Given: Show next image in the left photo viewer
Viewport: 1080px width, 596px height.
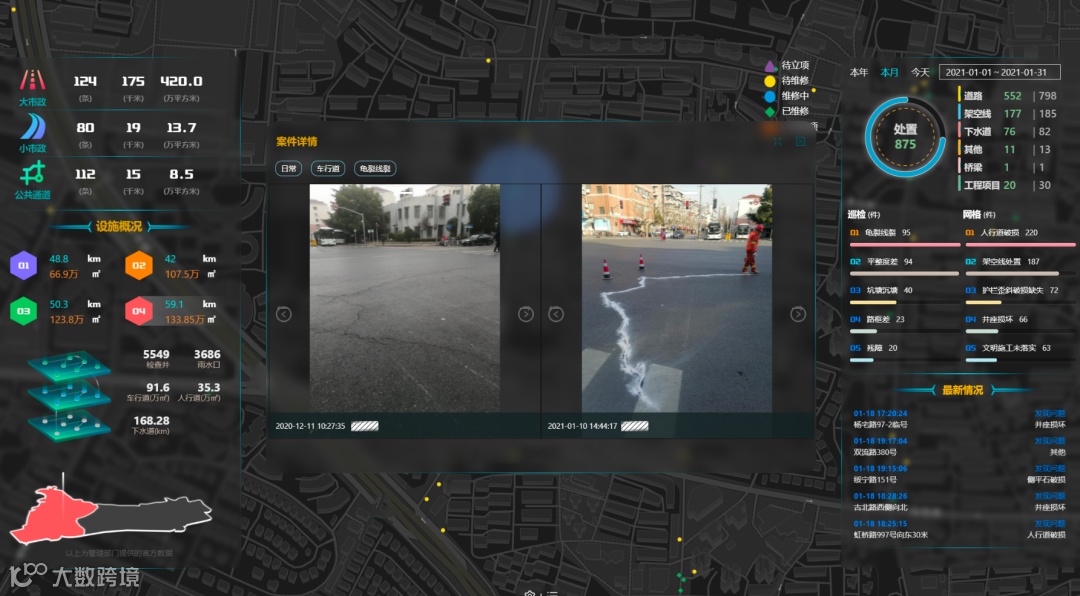Looking at the screenshot, I should click(526, 314).
